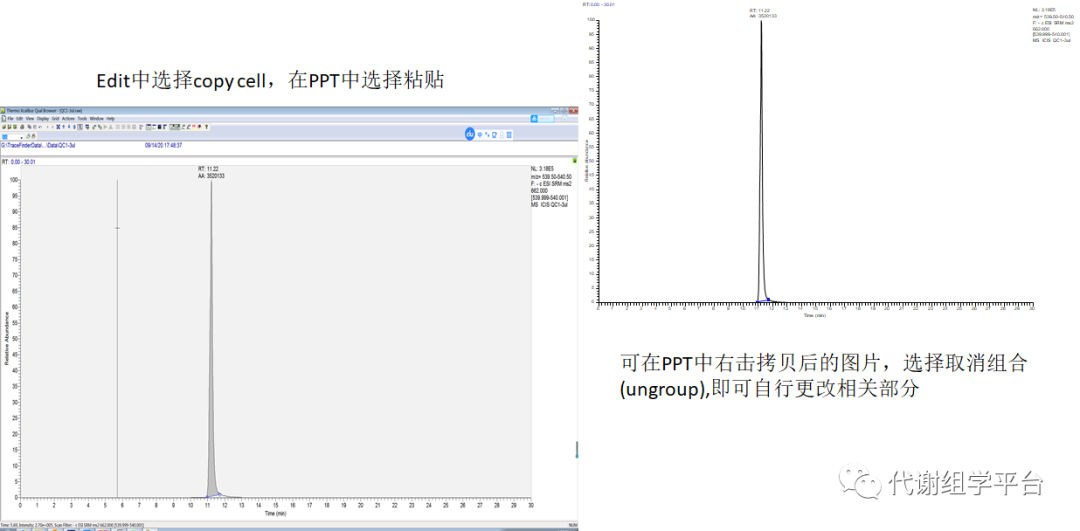Viewport: 1080px width, 531px height.
Task: Click the 'Time (min)' axis label in Qual Browser
Action: click(x=276, y=514)
